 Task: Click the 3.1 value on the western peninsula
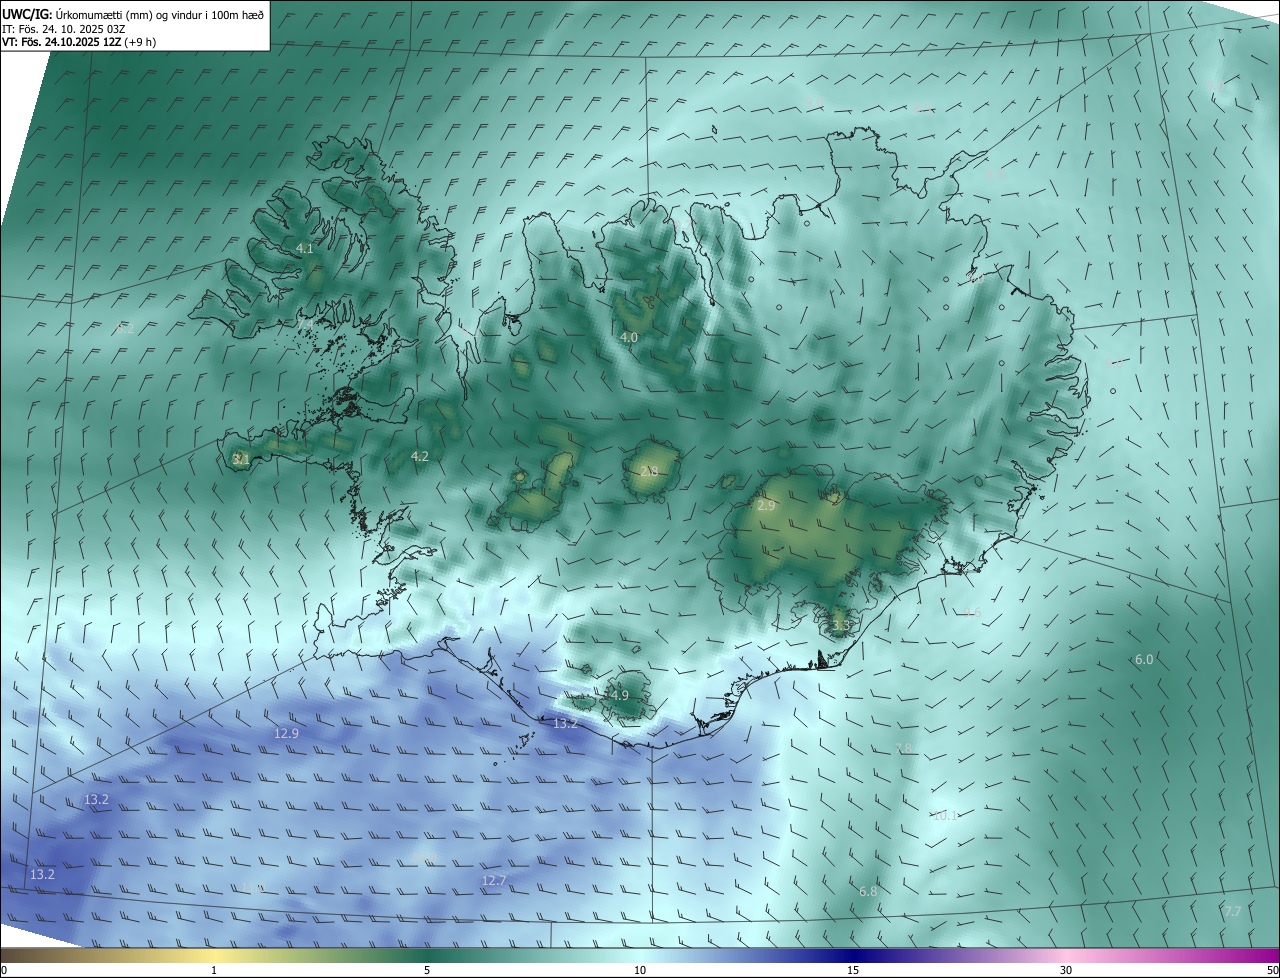240,459
